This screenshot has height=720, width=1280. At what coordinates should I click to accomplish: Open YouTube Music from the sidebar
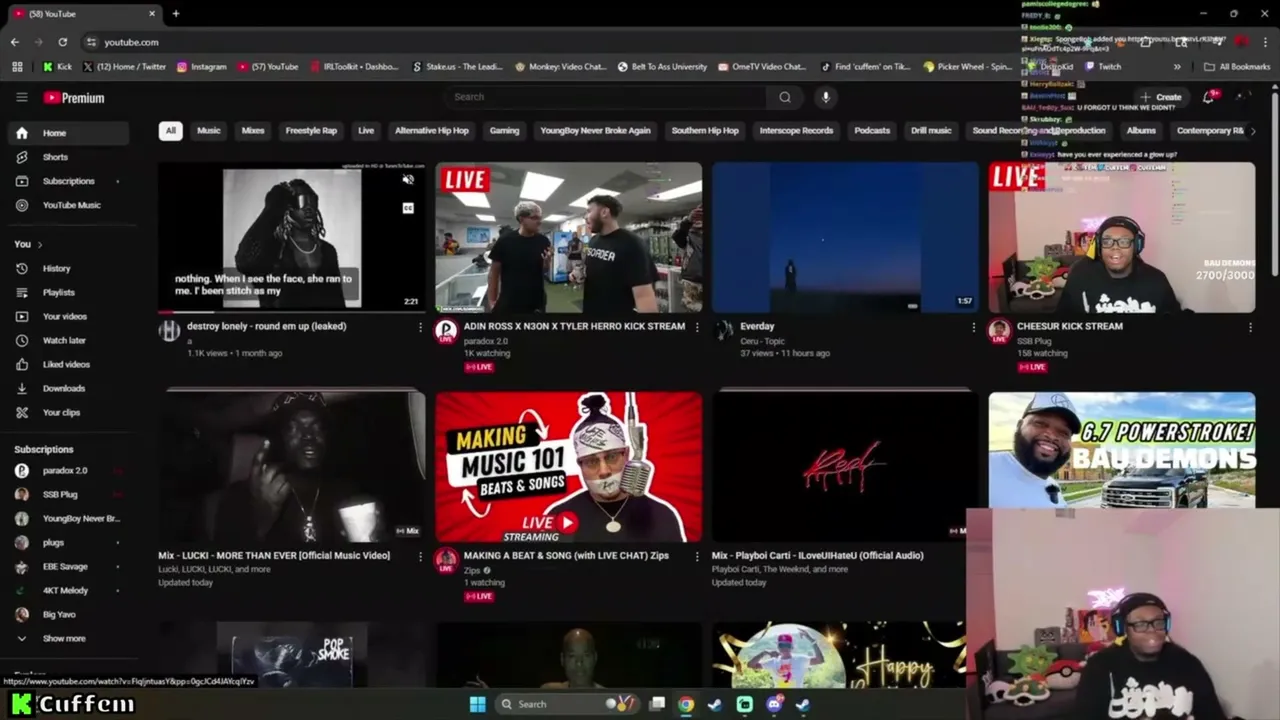[x=68, y=205]
